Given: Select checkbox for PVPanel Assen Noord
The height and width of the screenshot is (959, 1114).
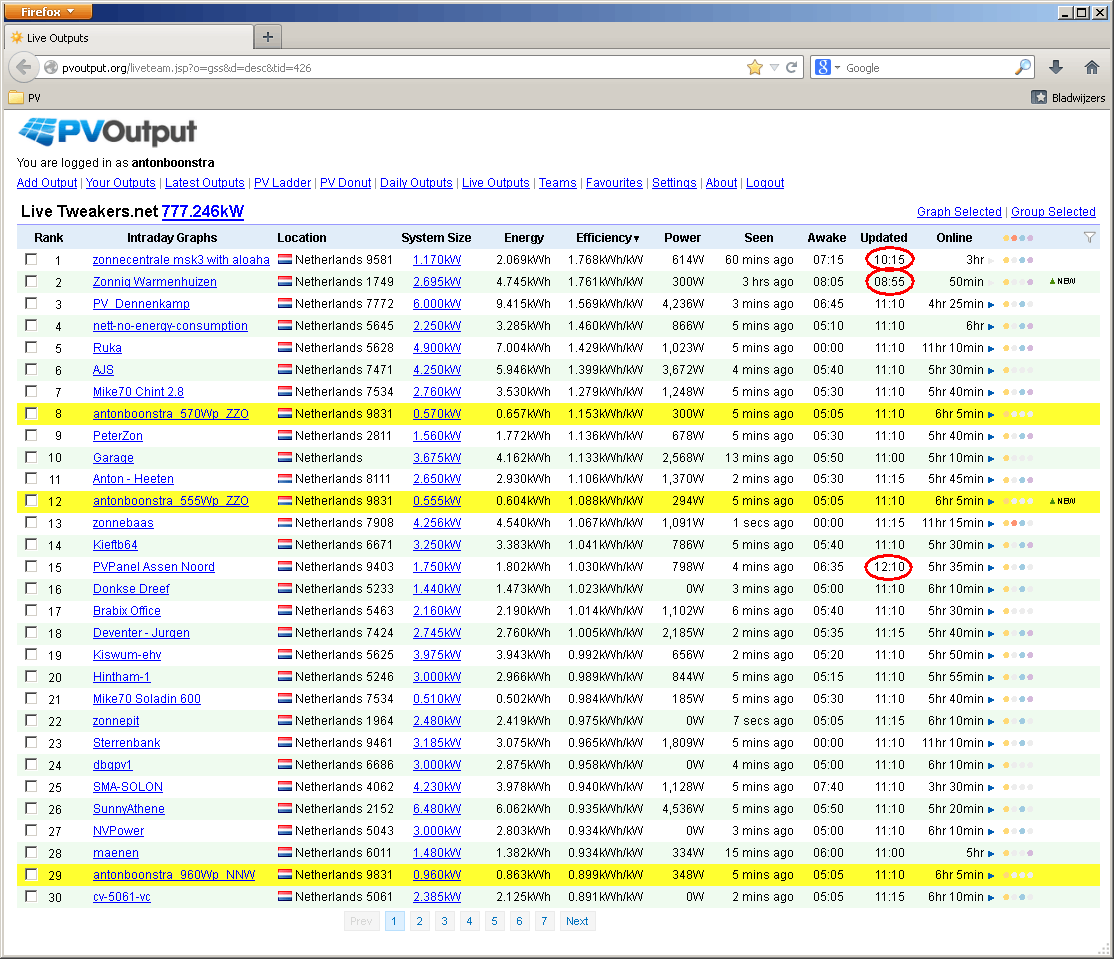Looking at the screenshot, I should tap(31, 566).
